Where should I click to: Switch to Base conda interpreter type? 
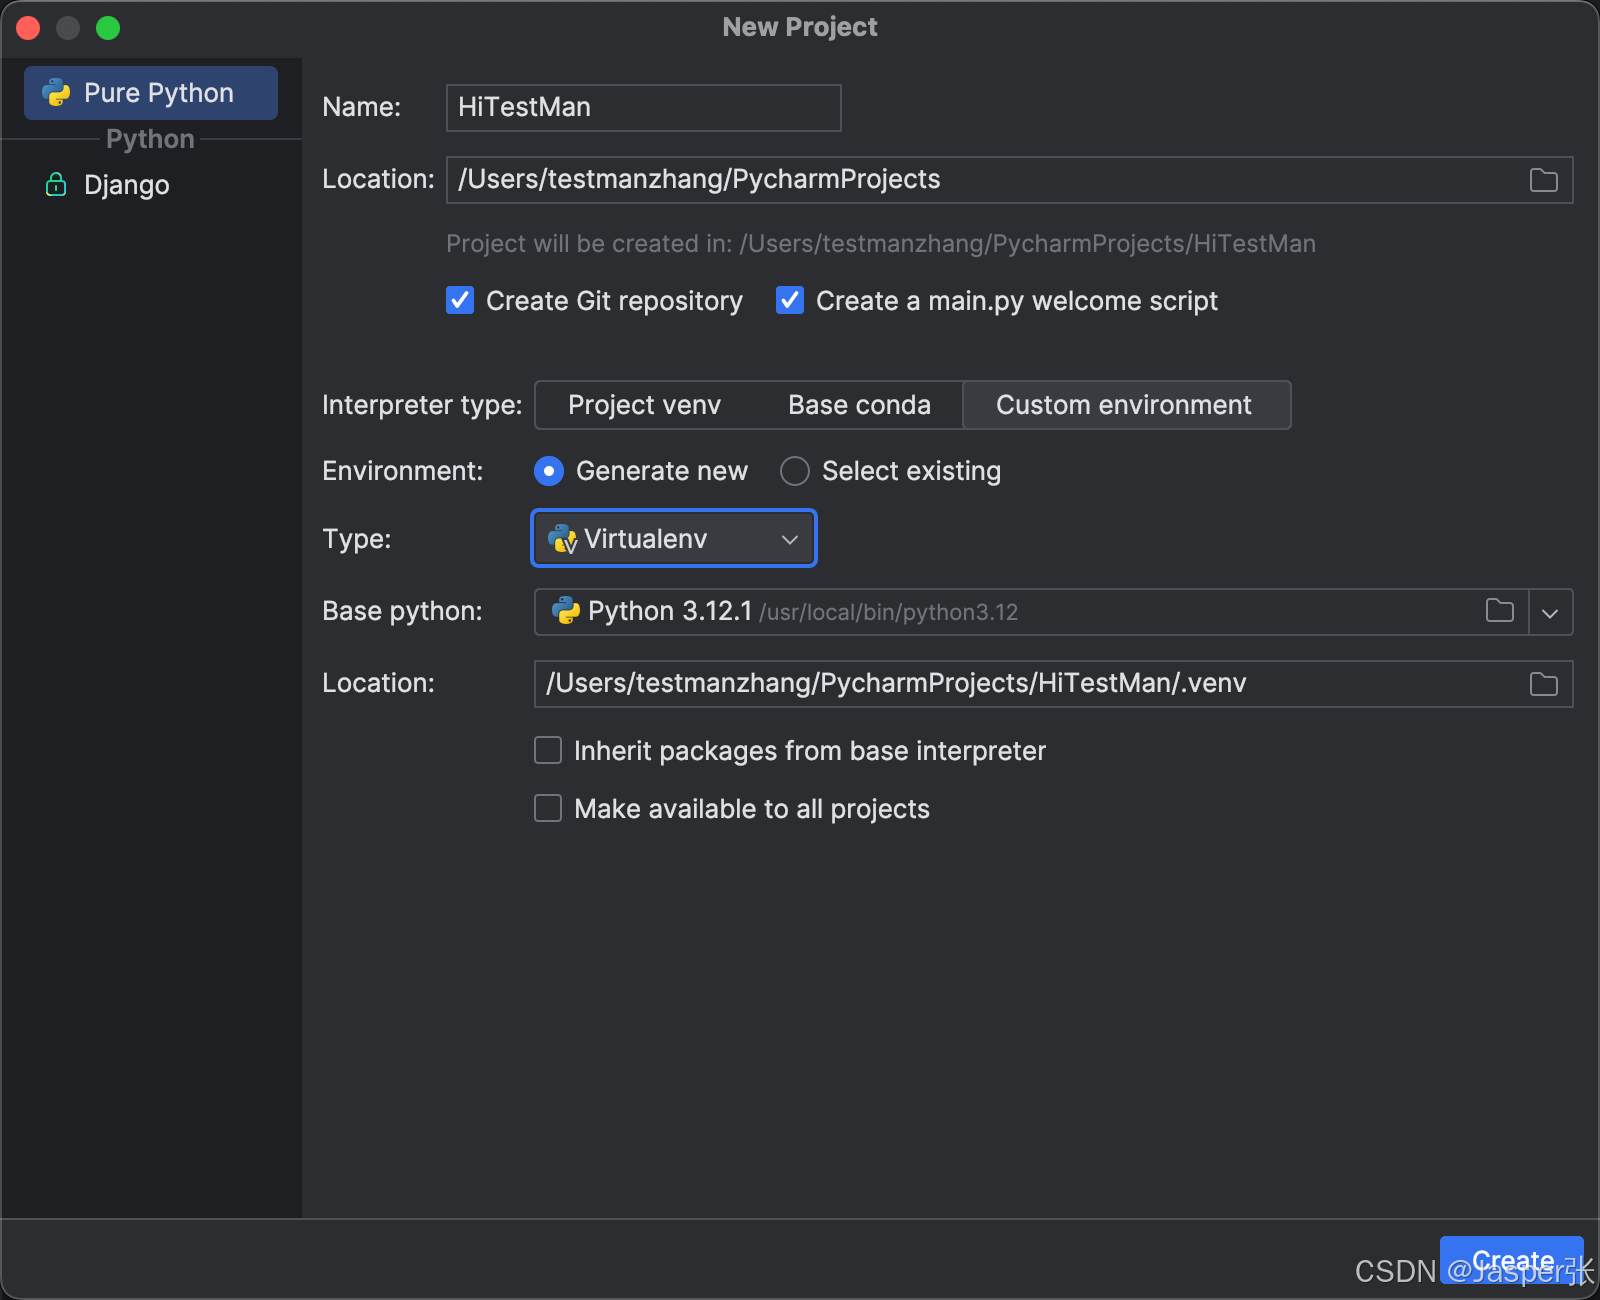pyautogui.click(x=859, y=405)
